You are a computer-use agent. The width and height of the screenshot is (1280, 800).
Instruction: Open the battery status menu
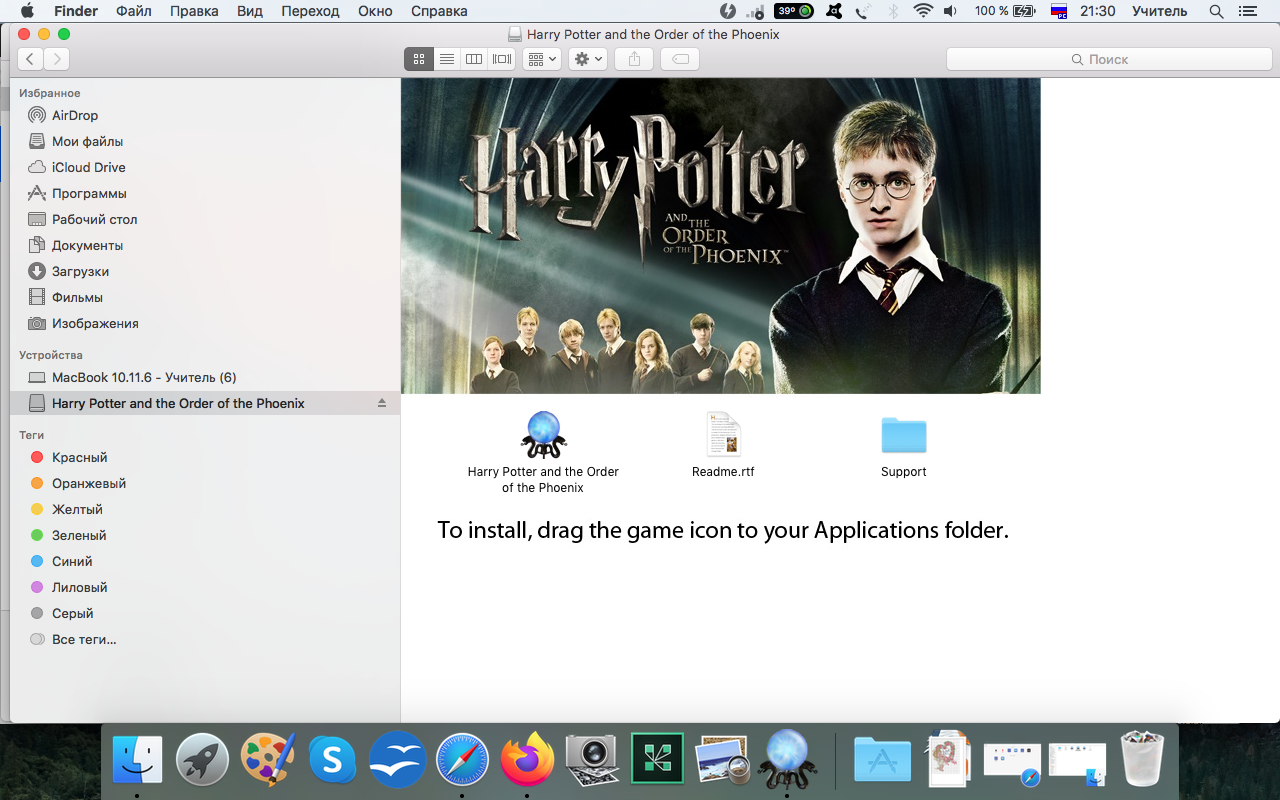(1005, 11)
